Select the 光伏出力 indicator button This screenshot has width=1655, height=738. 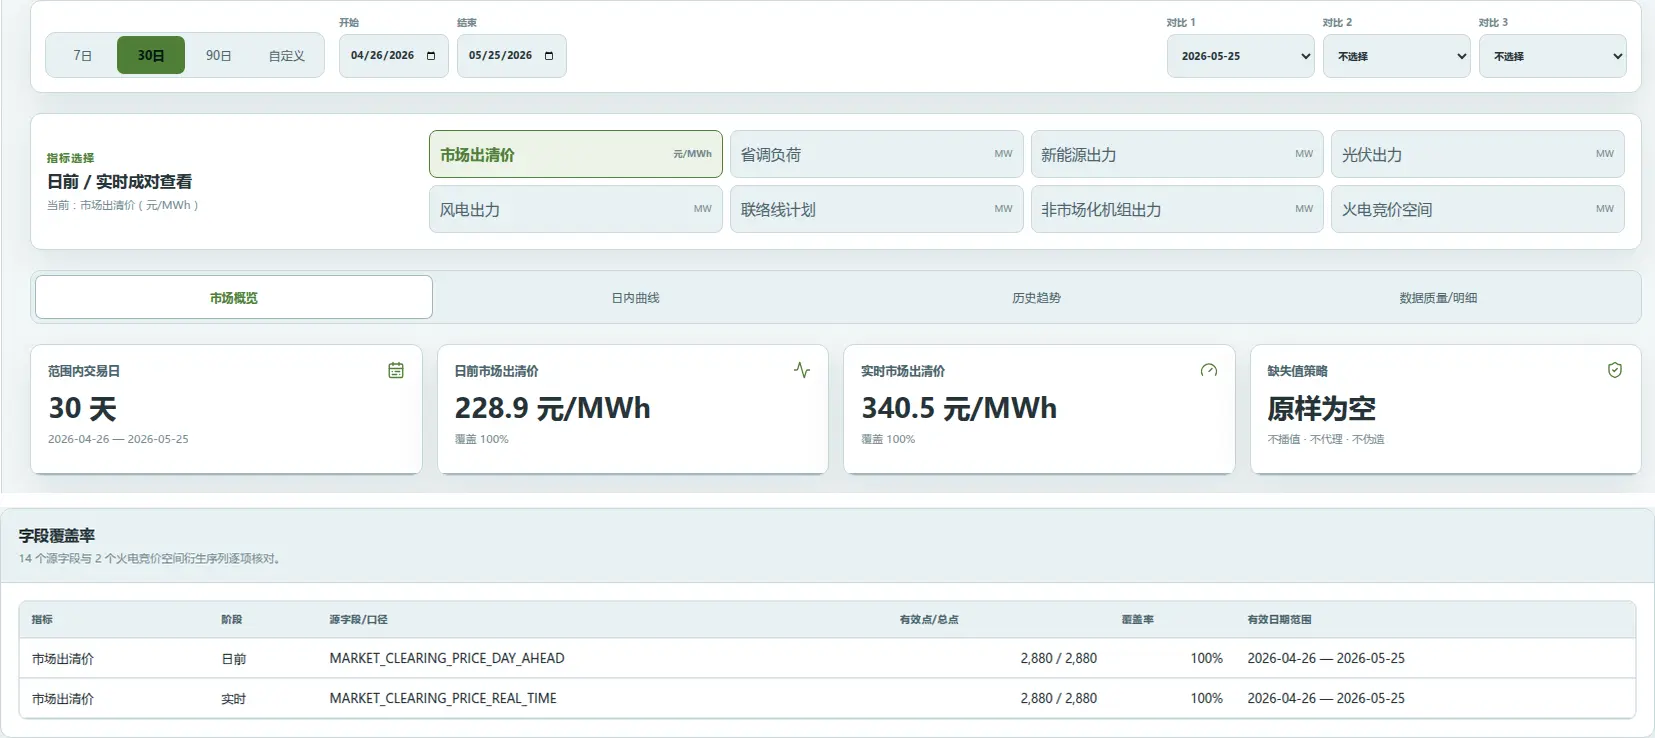[x=1478, y=154]
